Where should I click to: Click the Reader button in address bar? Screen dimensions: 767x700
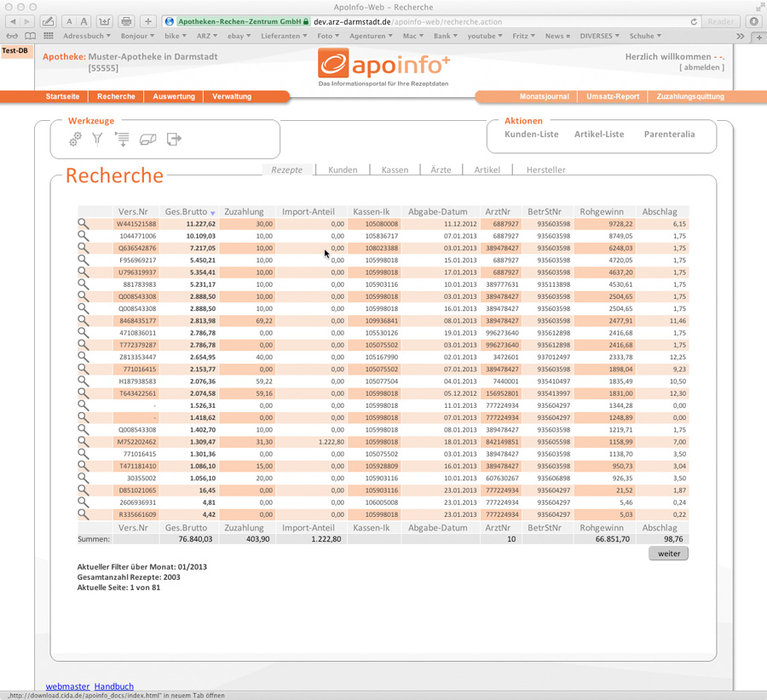[721, 22]
